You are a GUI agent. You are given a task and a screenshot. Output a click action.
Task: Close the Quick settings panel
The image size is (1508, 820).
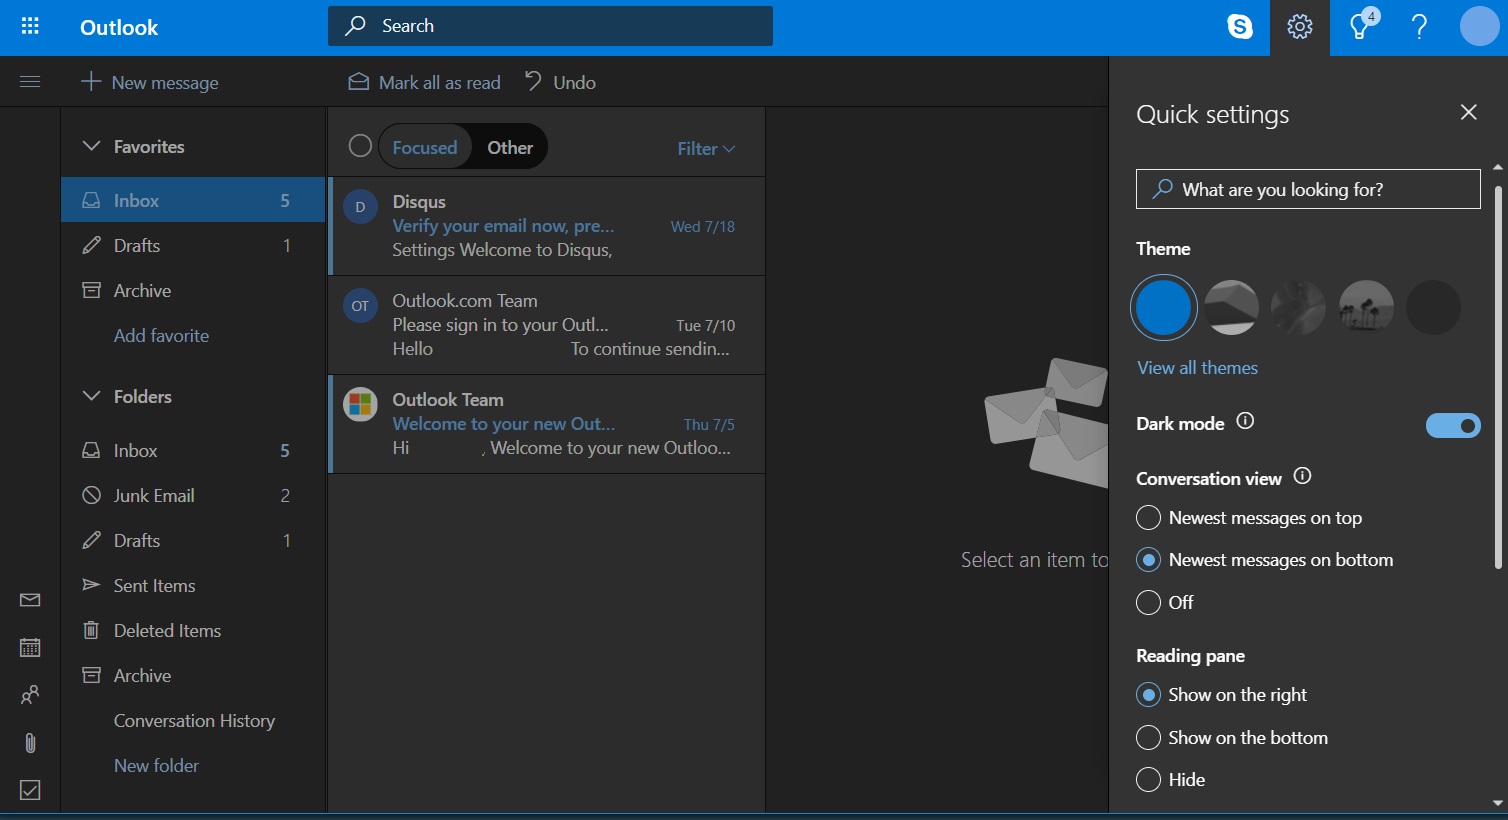1468,112
